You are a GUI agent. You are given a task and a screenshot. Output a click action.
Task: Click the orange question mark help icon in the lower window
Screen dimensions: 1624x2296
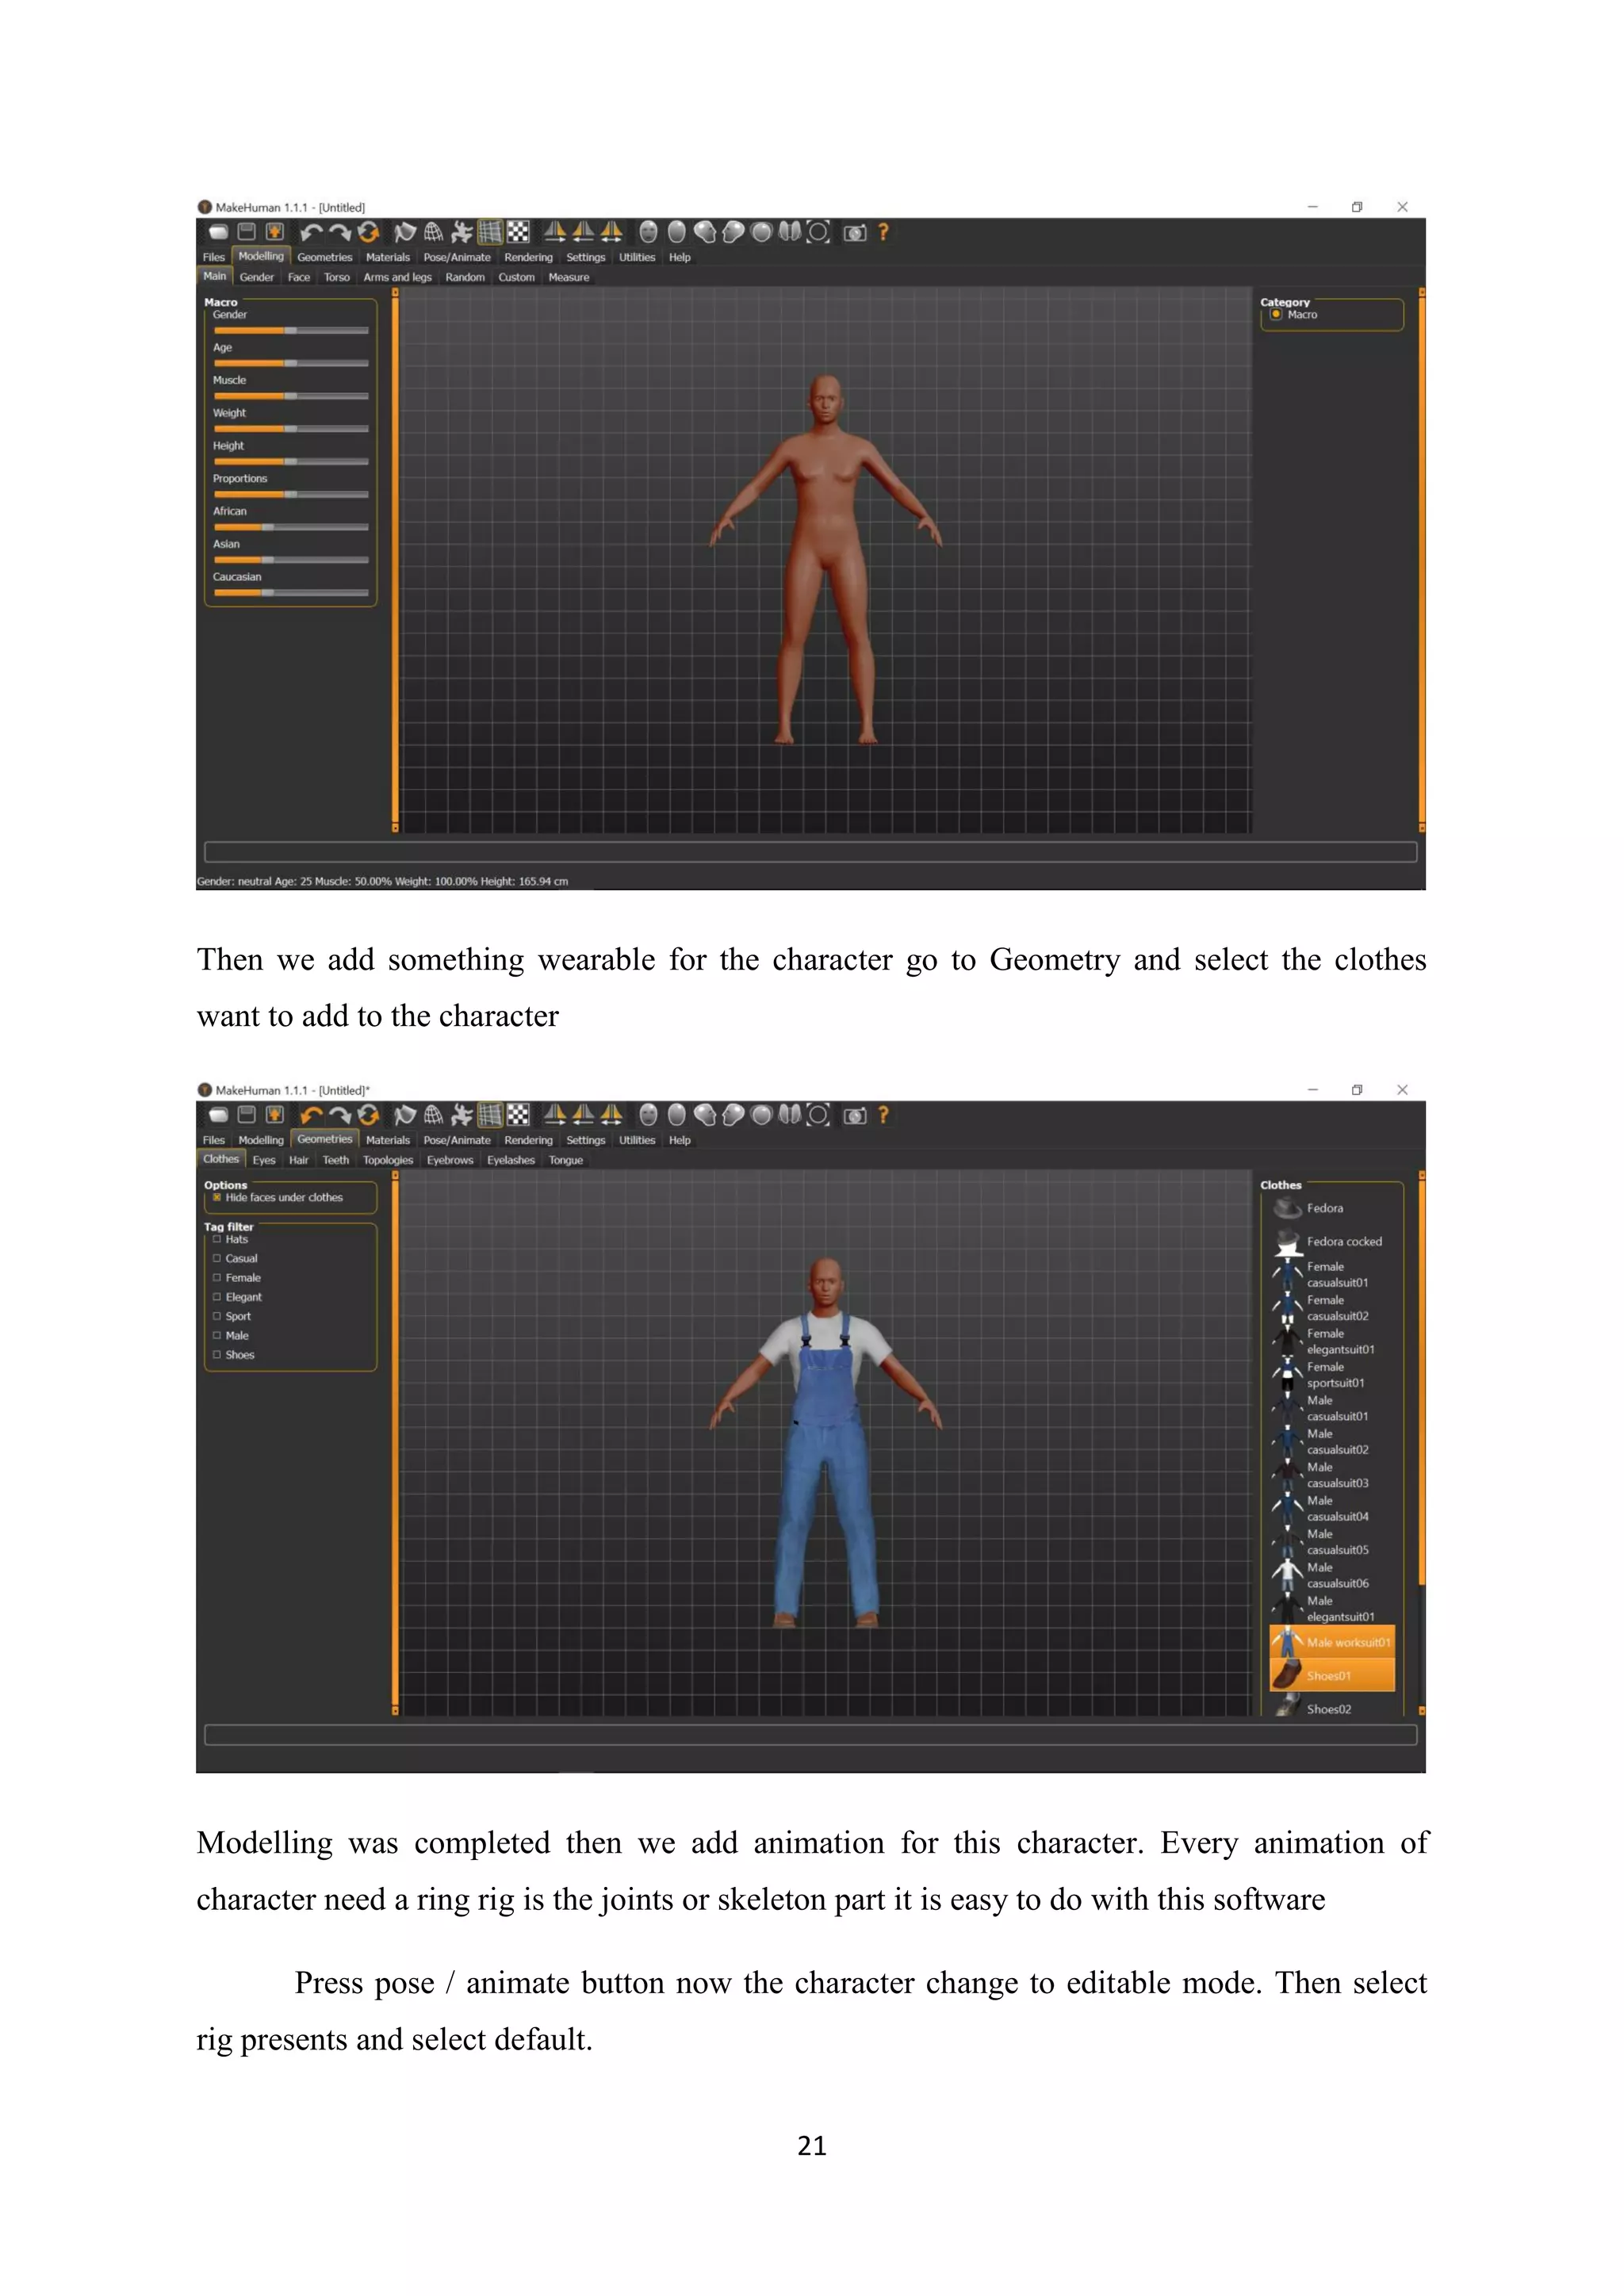tap(883, 1115)
